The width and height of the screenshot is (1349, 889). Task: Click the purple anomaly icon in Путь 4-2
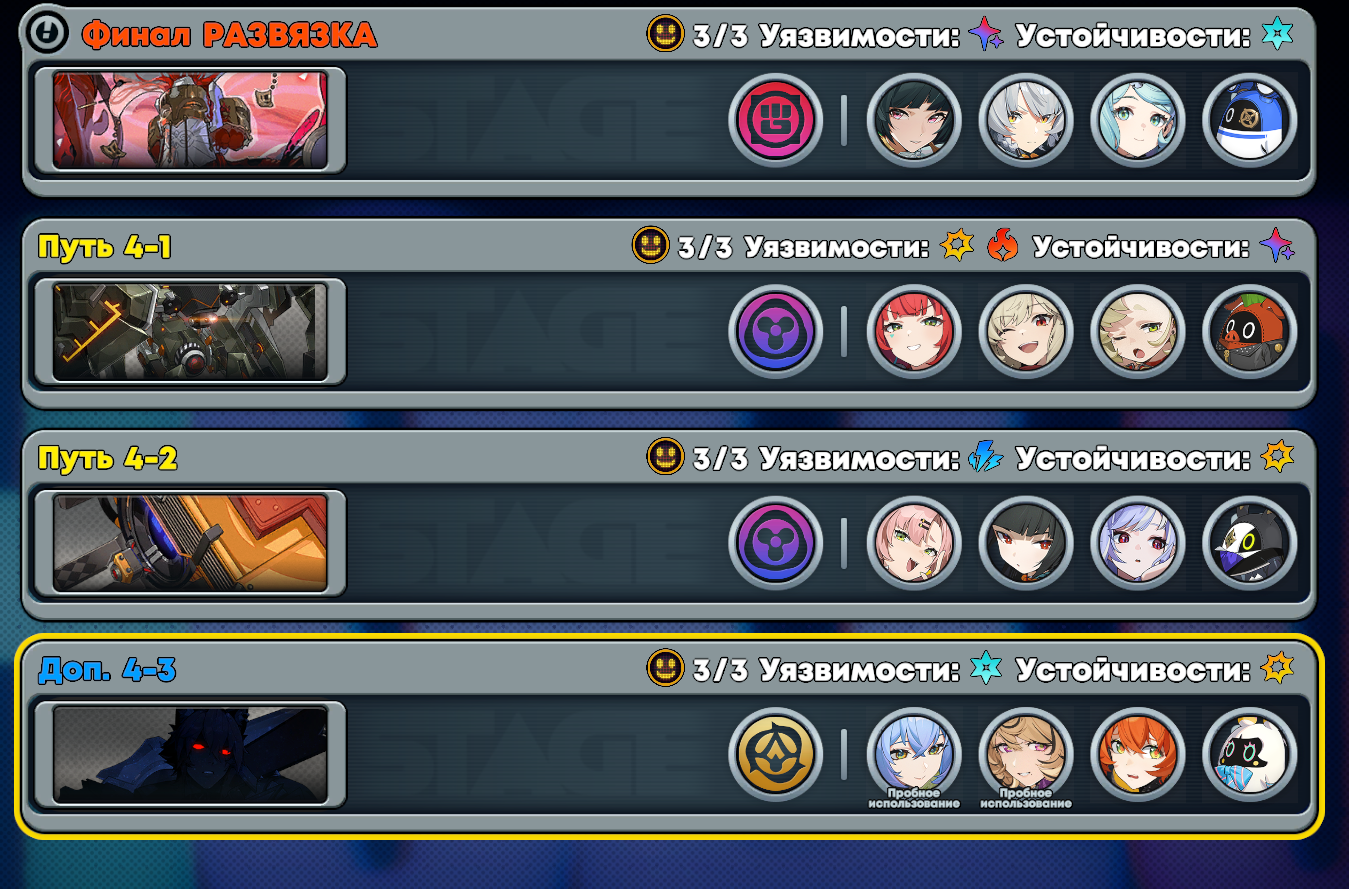coord(775,543)
